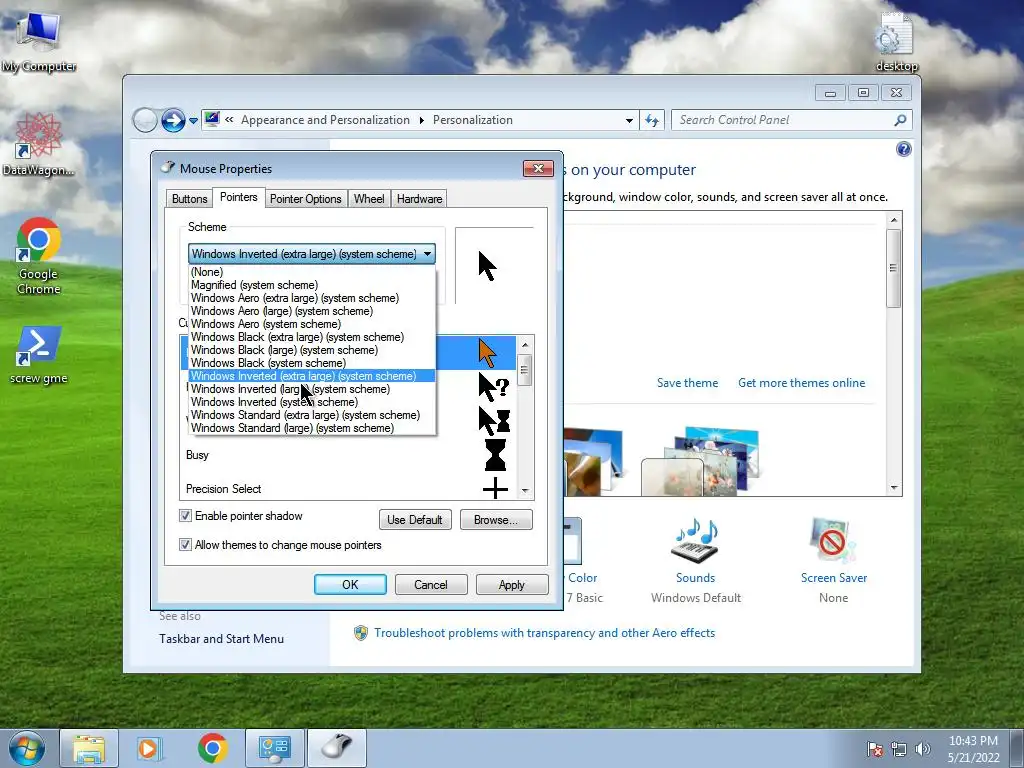1024x768 pixels.
Task: Switch to the Buttons tab
Action: 189,199
